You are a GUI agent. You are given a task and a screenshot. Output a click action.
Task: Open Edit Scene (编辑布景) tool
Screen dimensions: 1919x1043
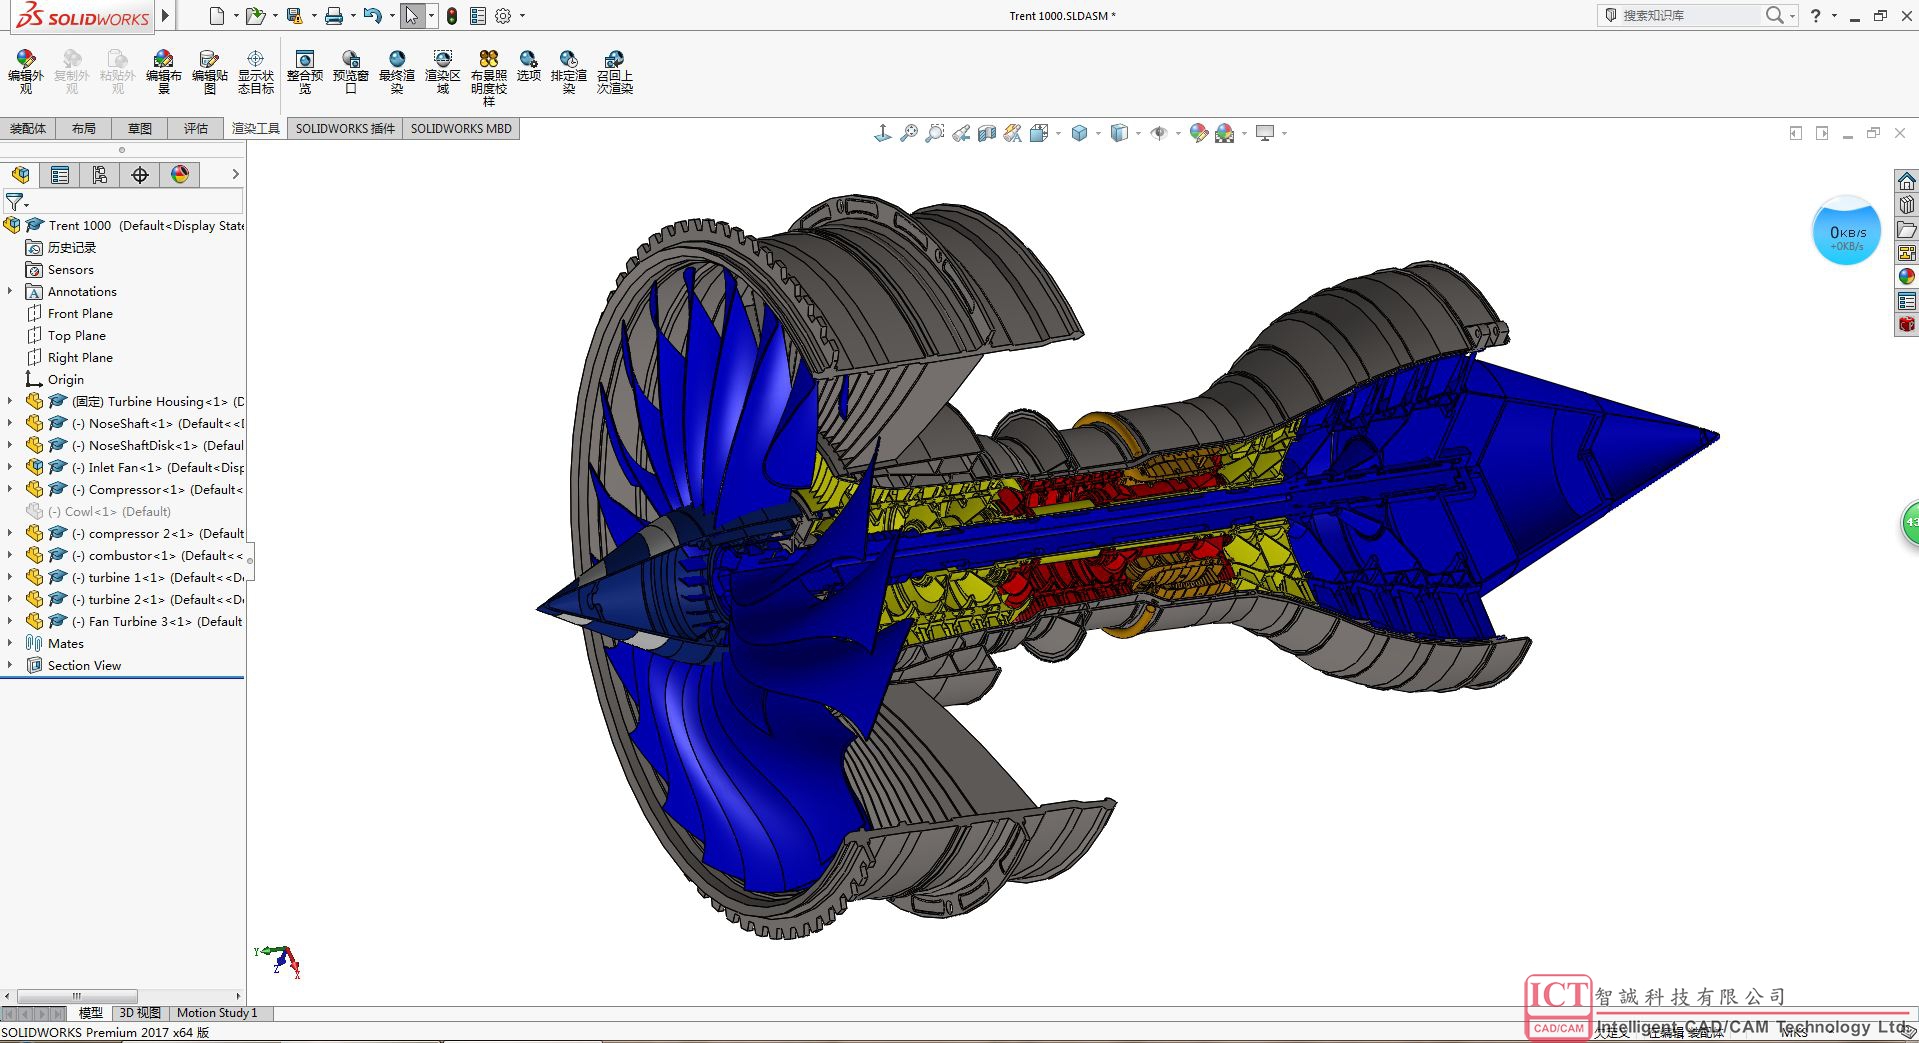164,72
